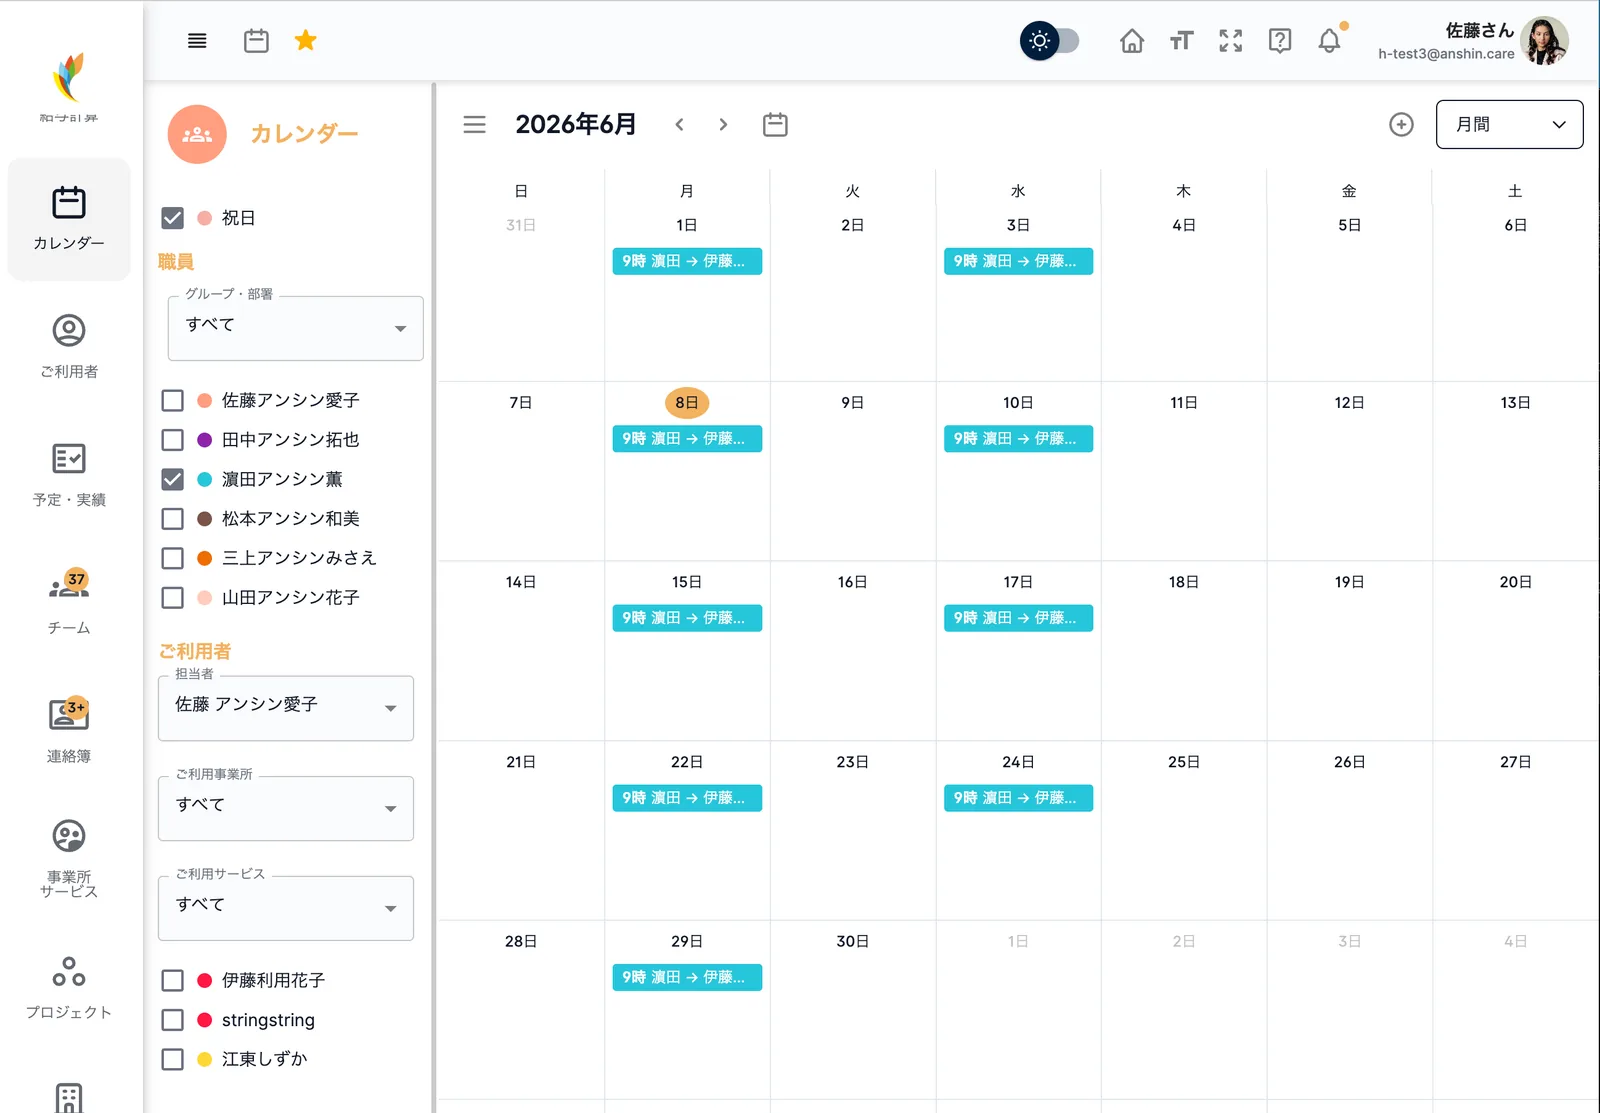Toggle light/dark mode switch
The height and width of the screenshot is (1113, 1600).
pos(1050,41)
